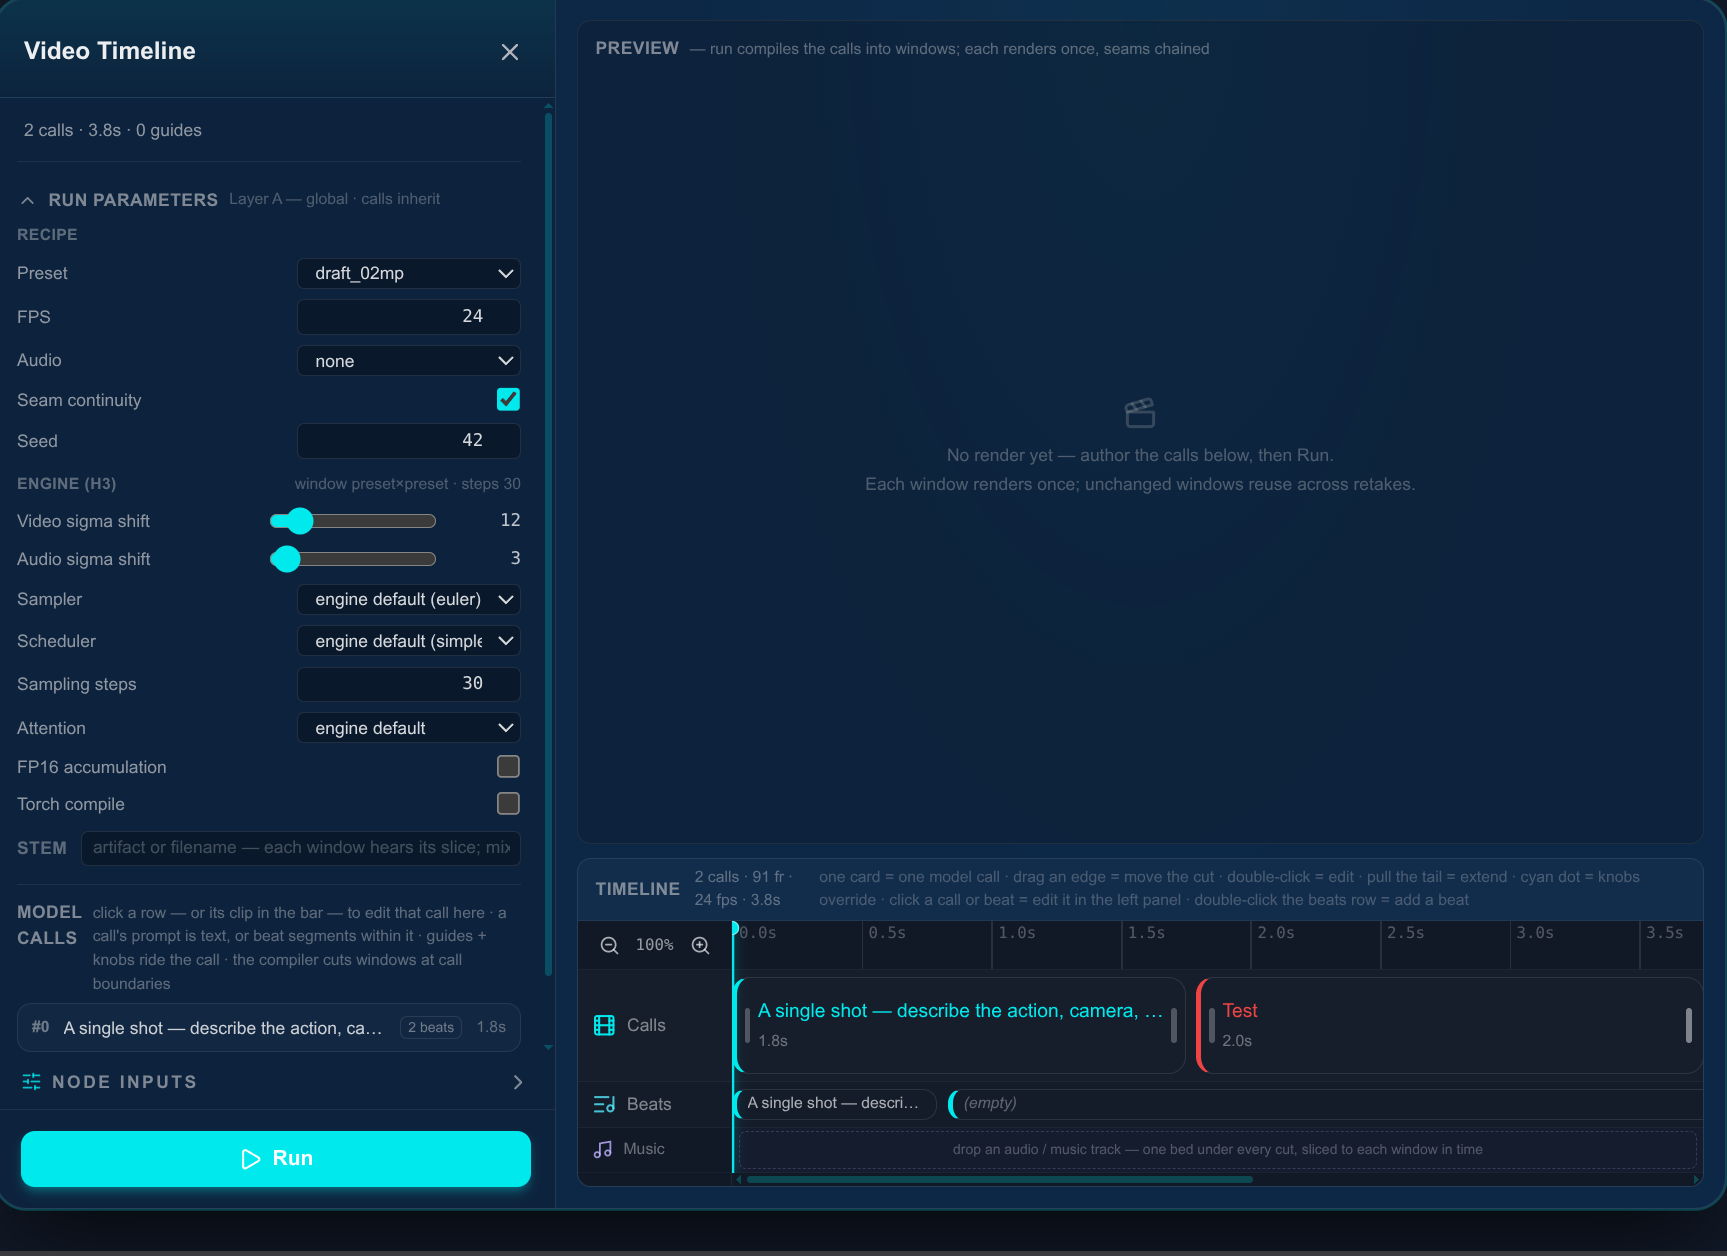Click the Music note icon
Viewport: 1727px width, 1256px height.
603,1149
